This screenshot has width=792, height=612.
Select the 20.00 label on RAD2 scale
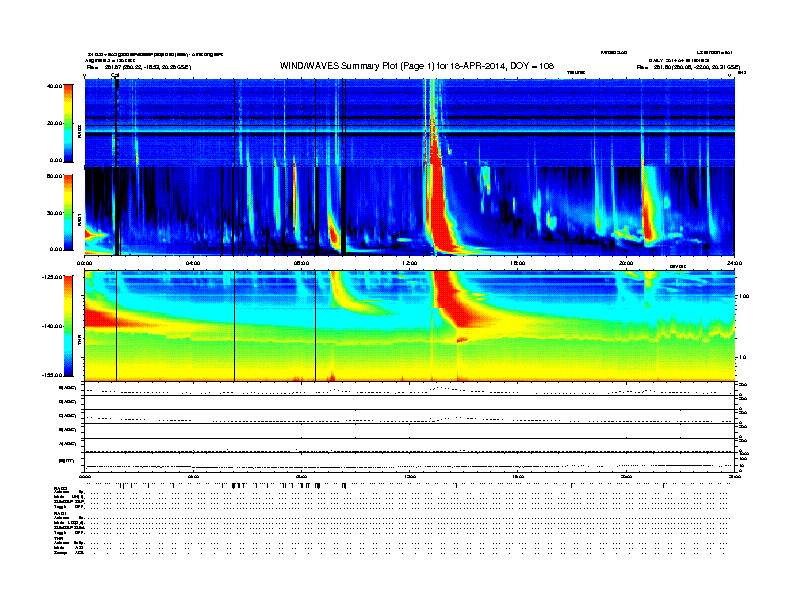pos(55,123)
